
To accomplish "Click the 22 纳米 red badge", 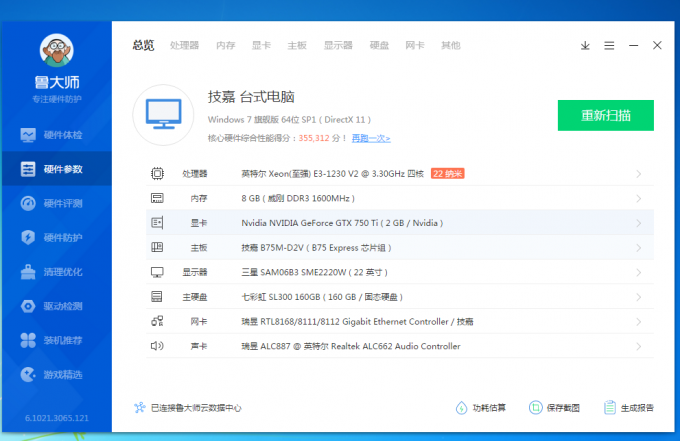I will 448,173.
